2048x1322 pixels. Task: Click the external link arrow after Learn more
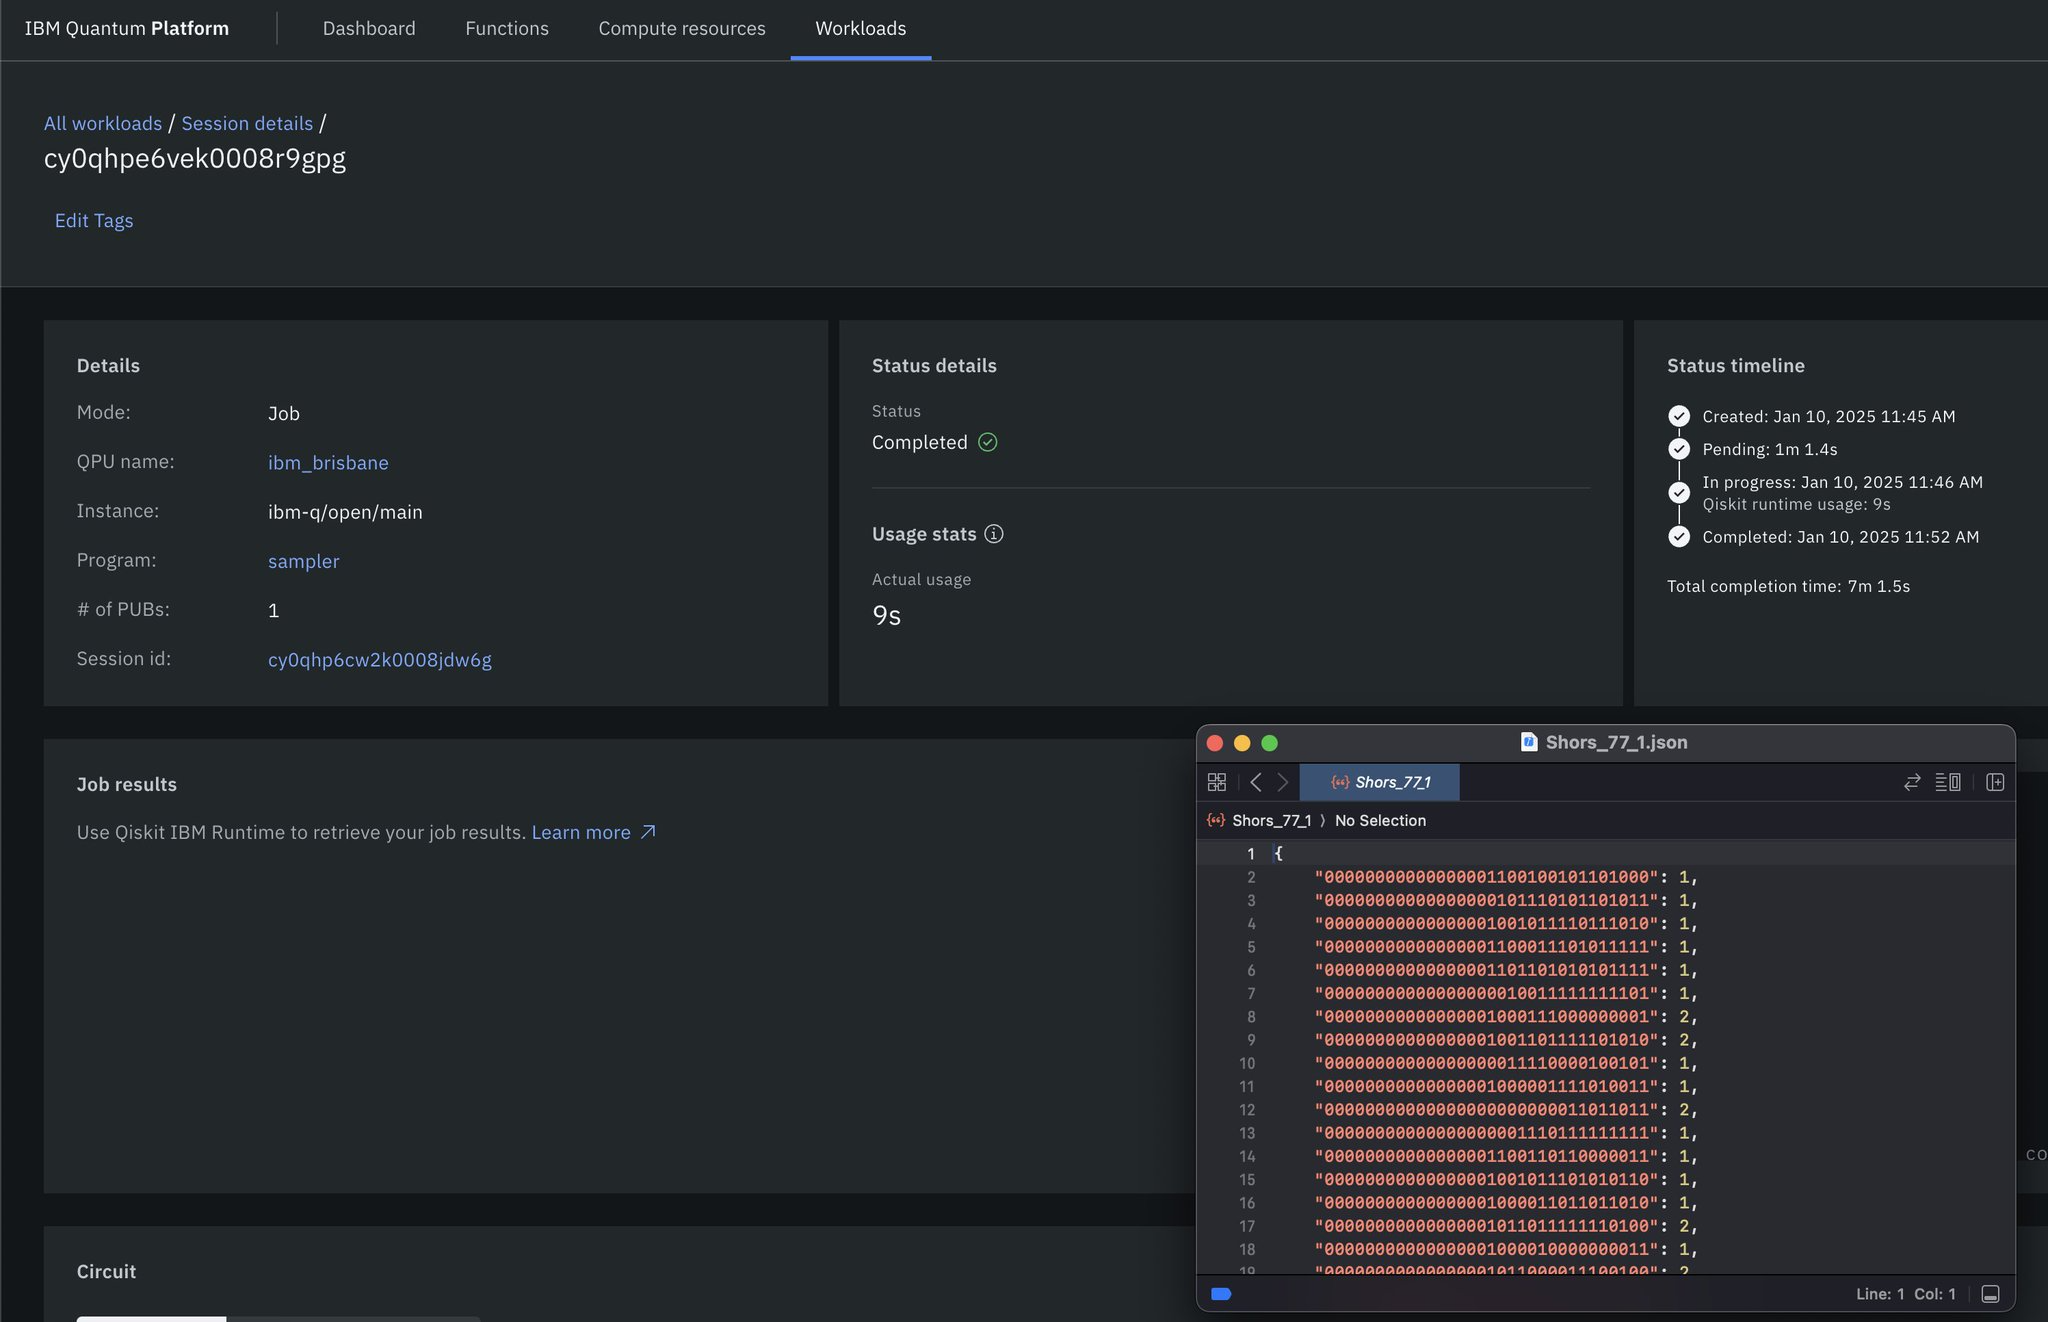(x=648, y=832)
